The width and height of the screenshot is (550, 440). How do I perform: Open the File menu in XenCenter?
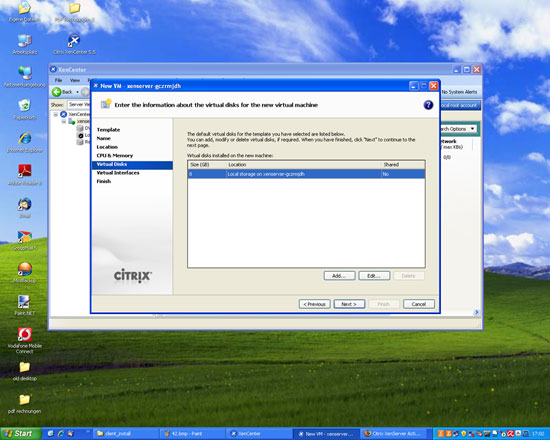point(58,80)
